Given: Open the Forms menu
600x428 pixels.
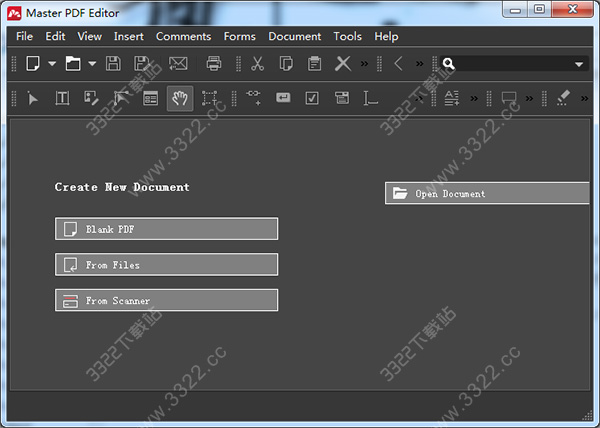Looking at the screenshot, I should click(240, 37).
